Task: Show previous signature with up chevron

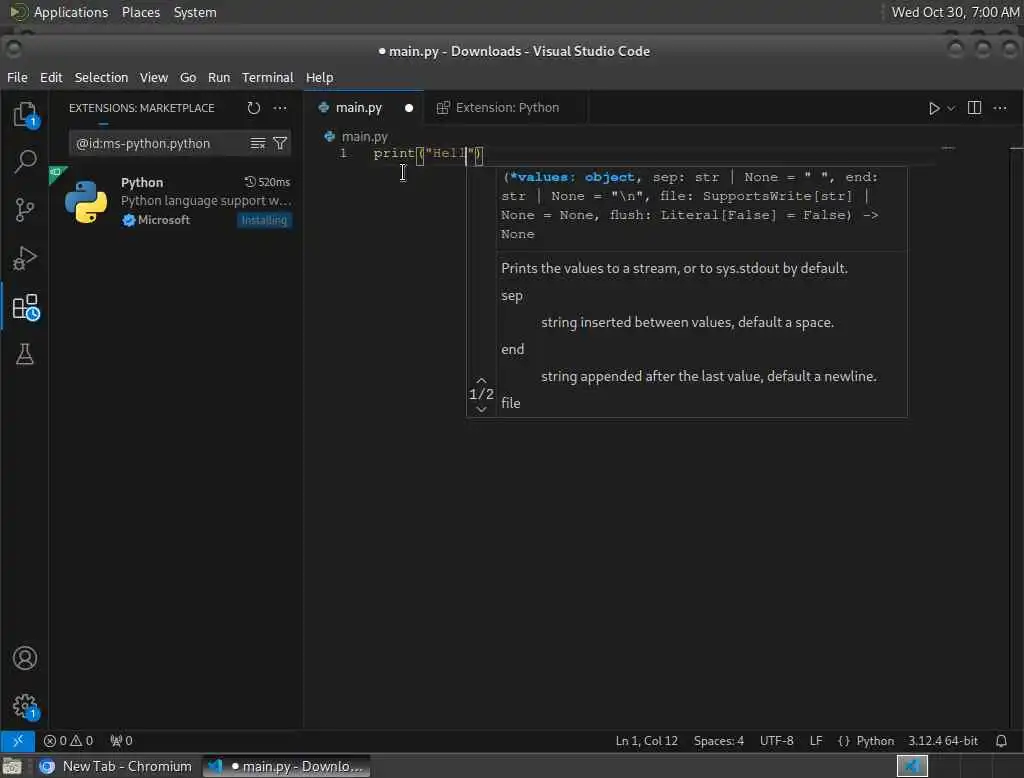Action: (x=481, y=380)
